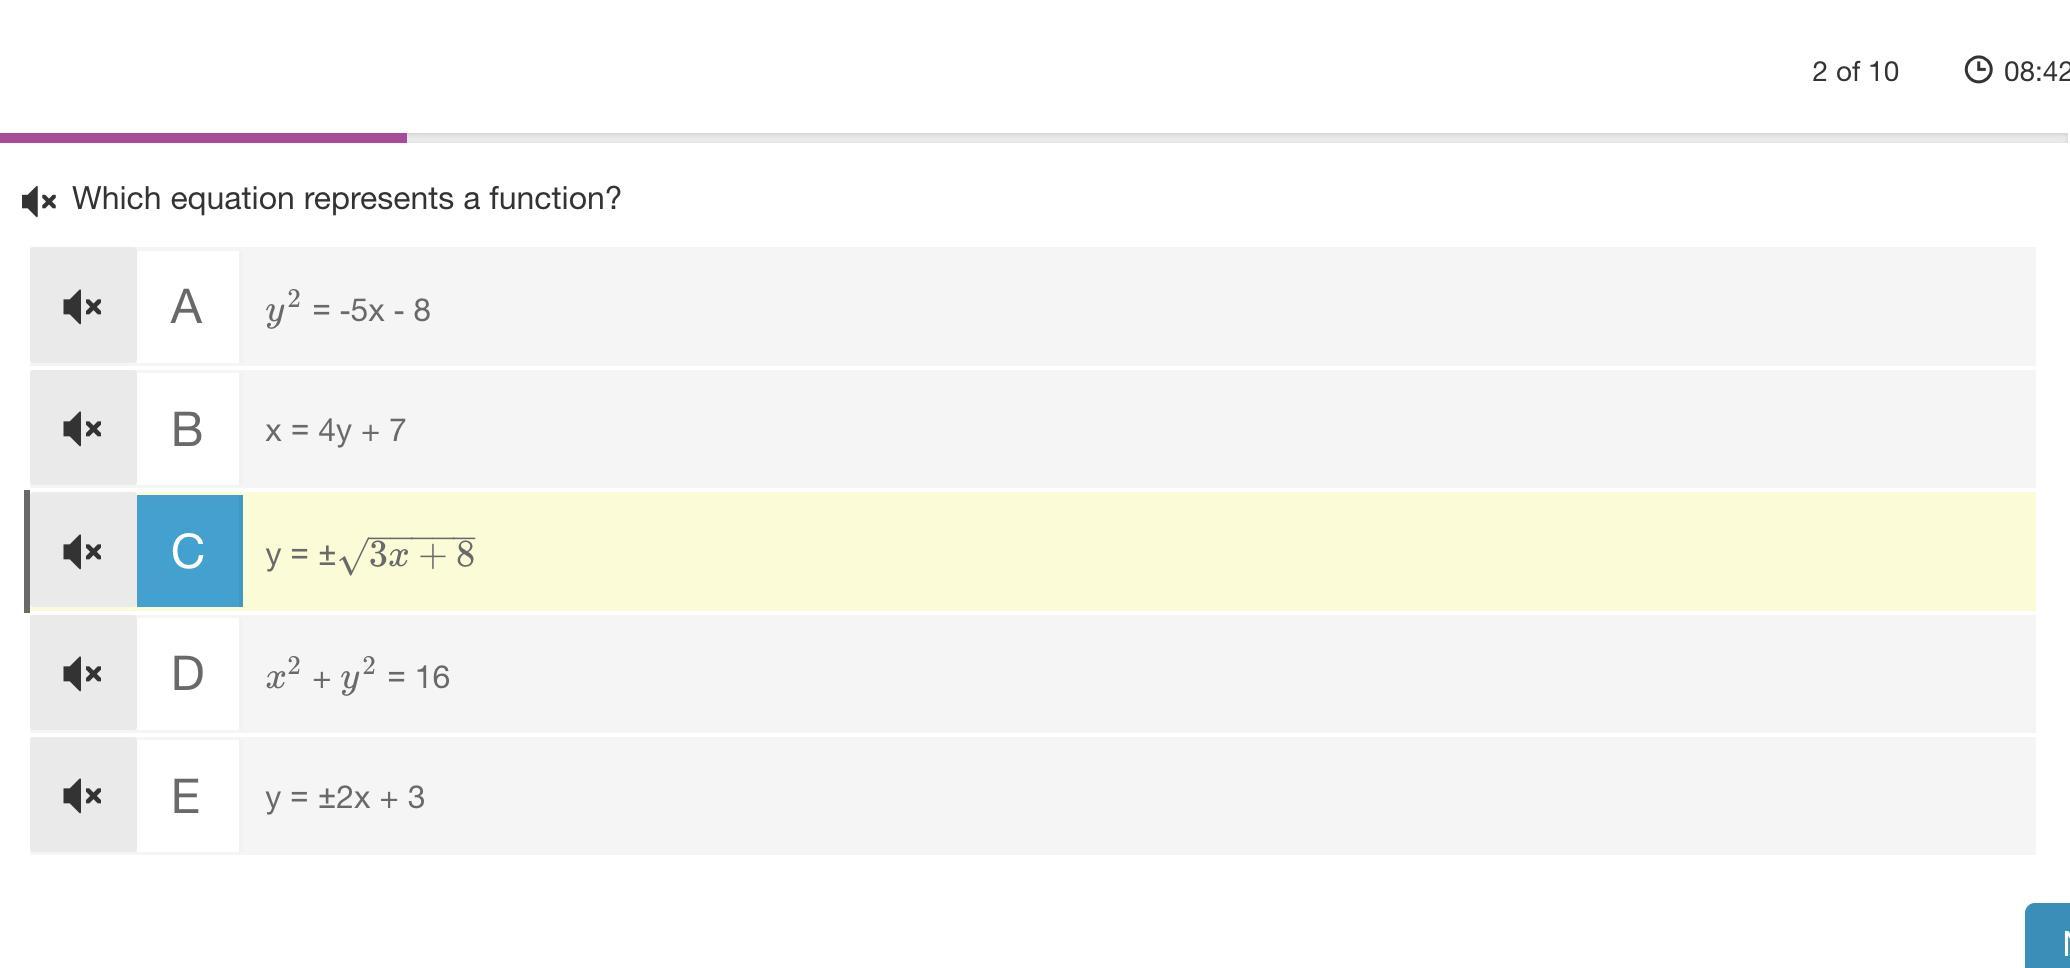Click the audio icon beside the question text
2070x968 pixels.
[x=39, y=200]
